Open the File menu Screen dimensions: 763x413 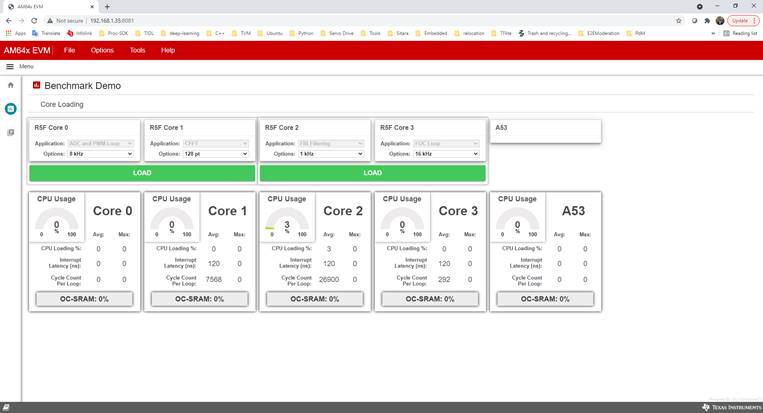(x=69, y=50)
